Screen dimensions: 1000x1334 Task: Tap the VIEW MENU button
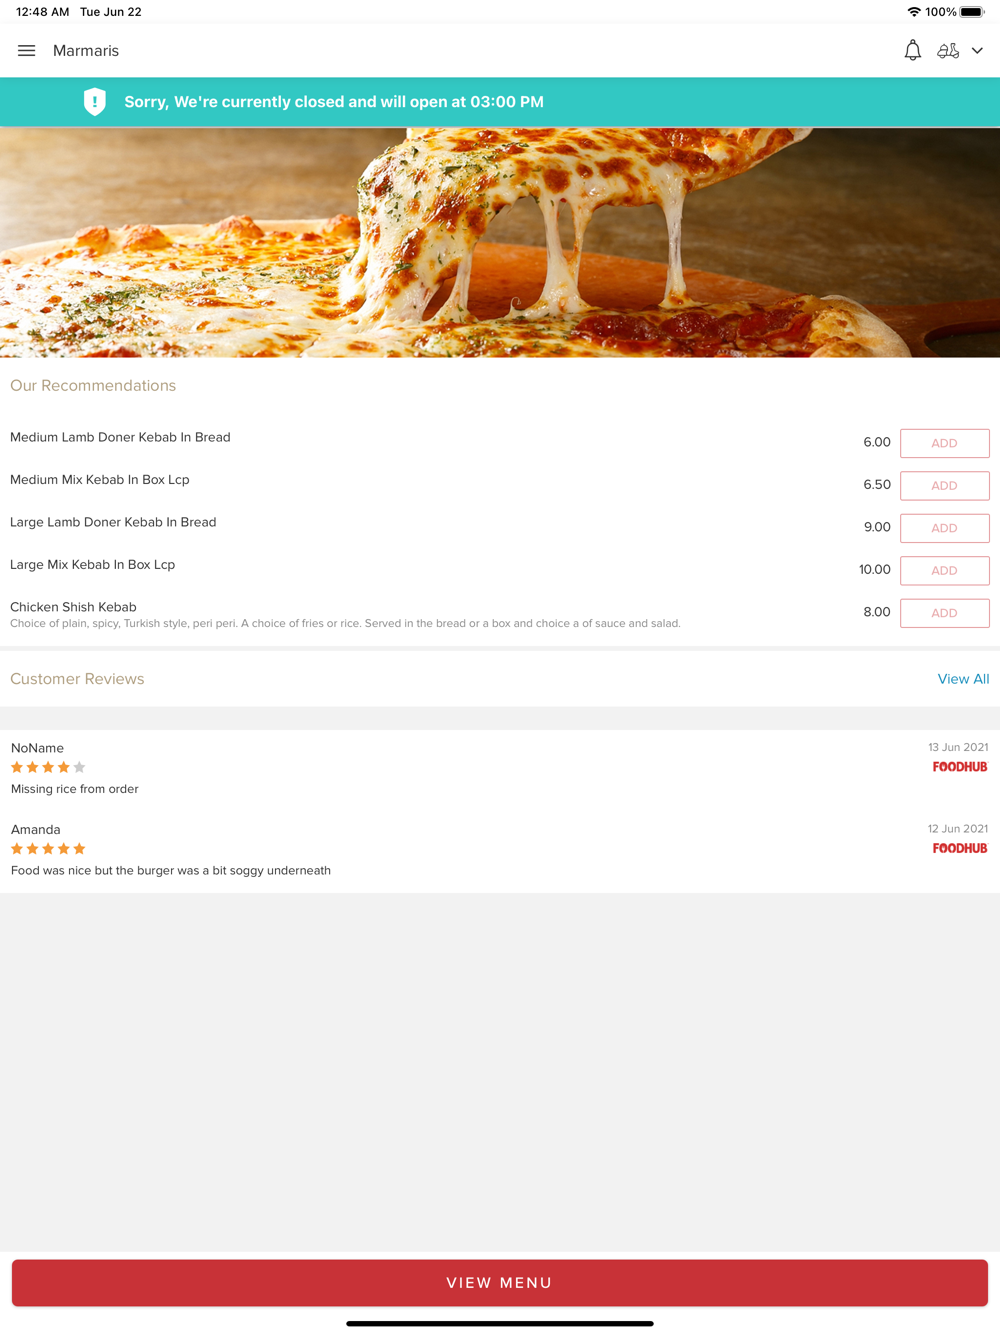coord(500,1283)
